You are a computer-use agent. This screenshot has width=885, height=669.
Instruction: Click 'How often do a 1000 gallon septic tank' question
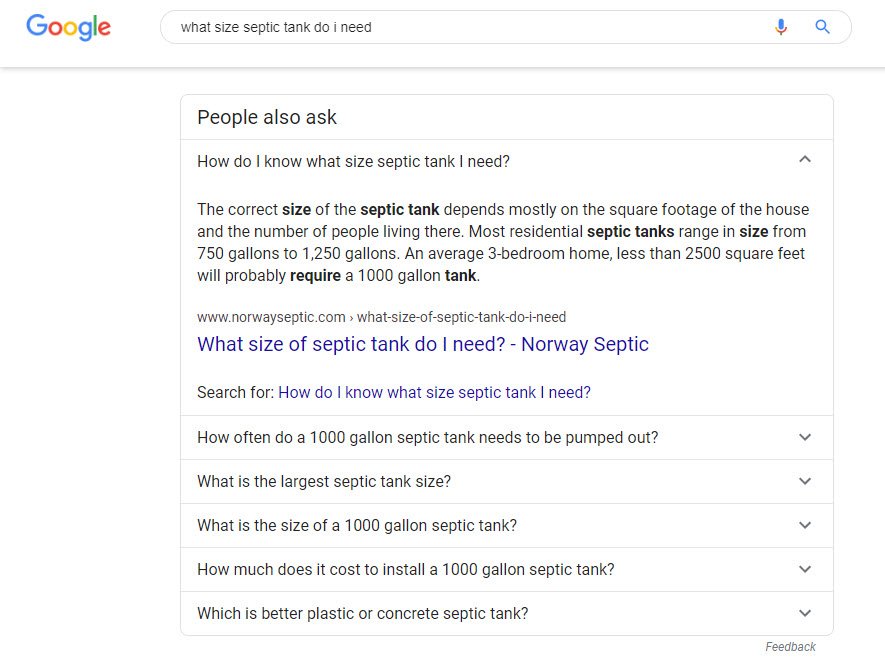click(x=427, y=438)
